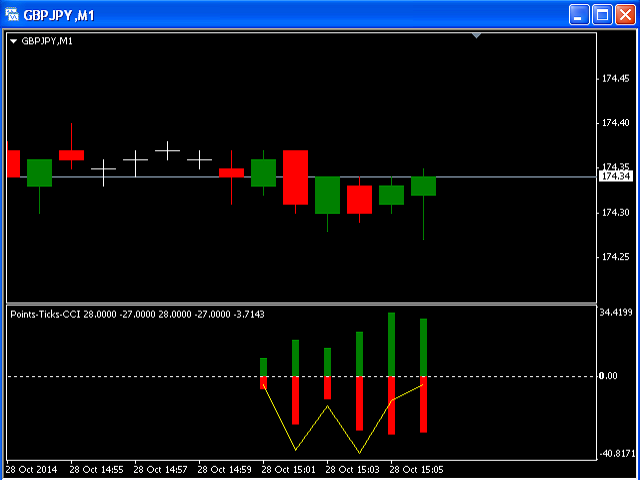Click the 34.4199 indicator scale maximum

click(616, 313)
